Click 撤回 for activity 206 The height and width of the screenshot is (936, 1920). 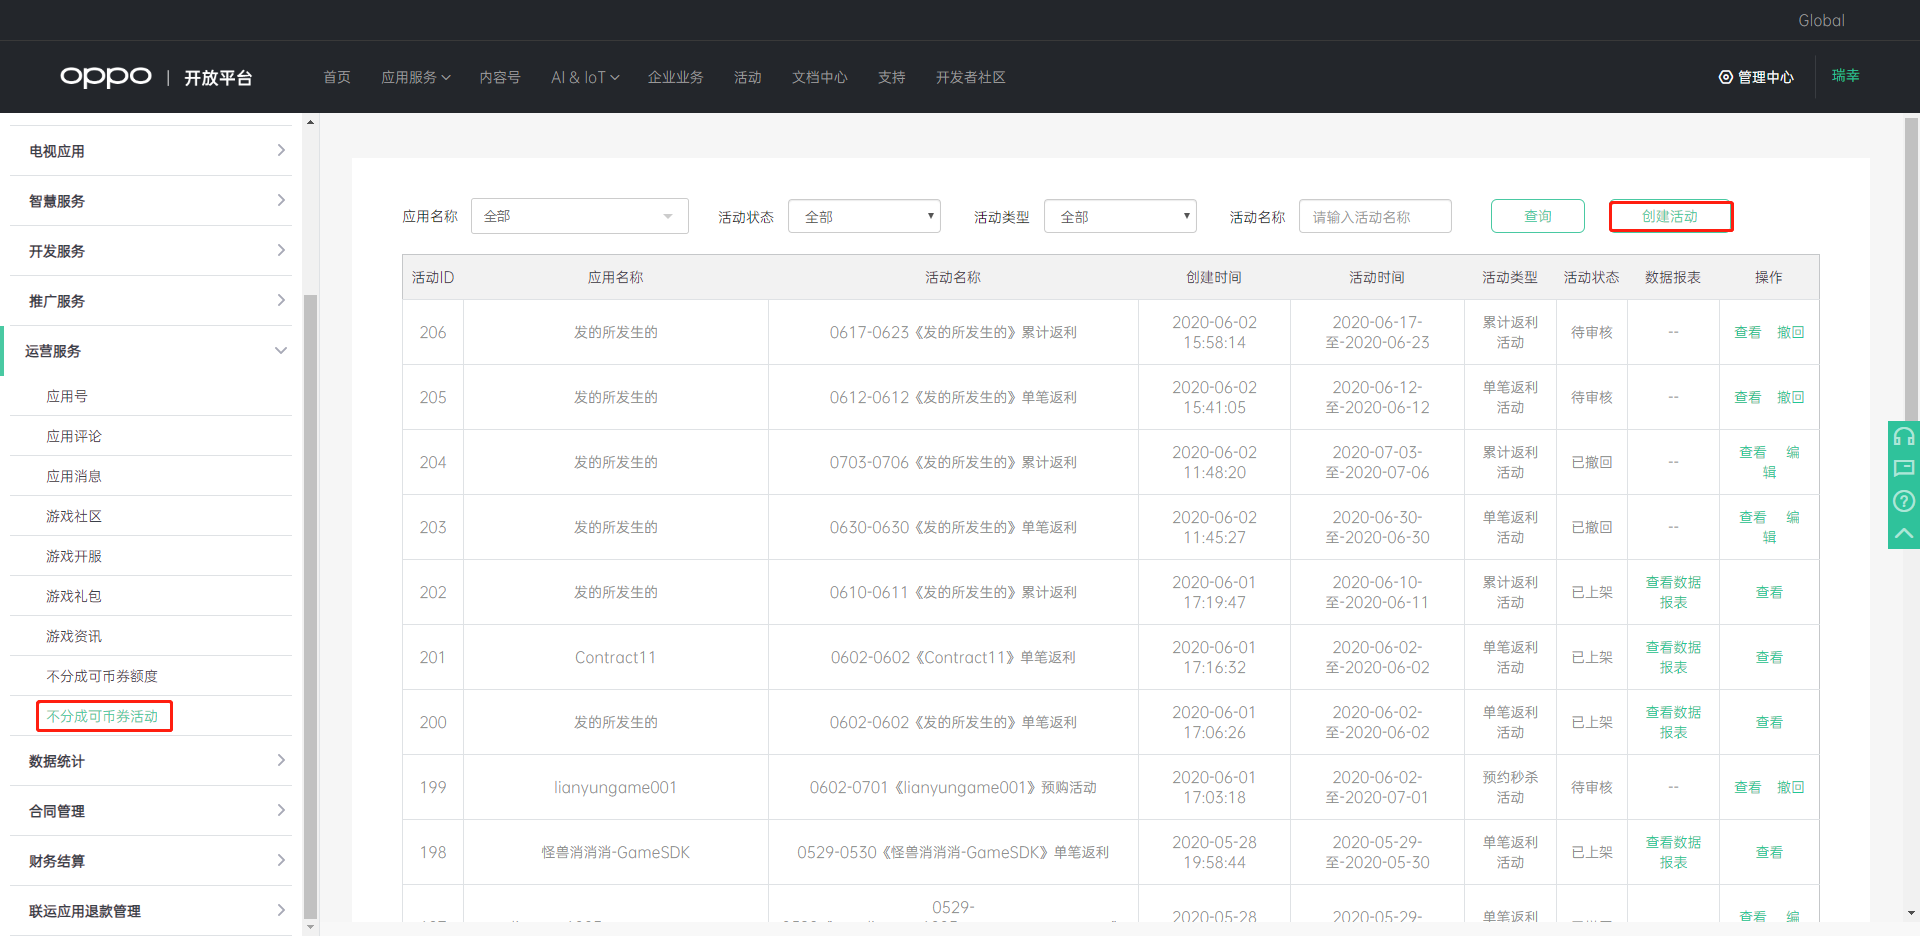[1790, 332]
